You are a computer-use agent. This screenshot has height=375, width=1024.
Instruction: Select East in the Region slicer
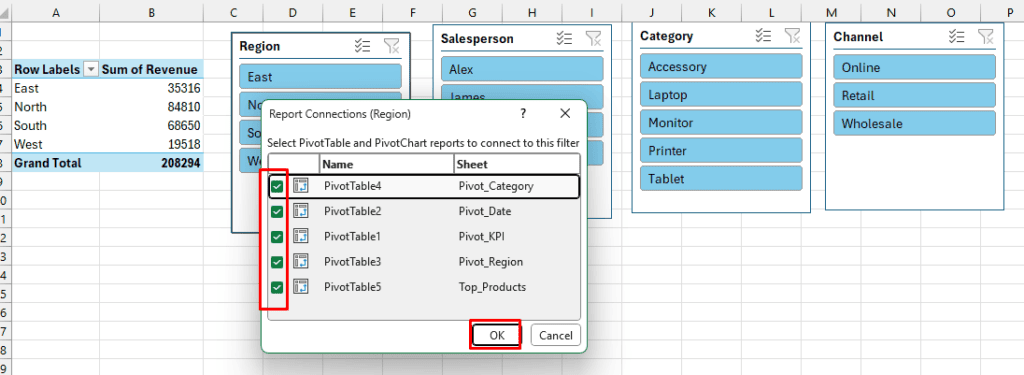[320, 76]
